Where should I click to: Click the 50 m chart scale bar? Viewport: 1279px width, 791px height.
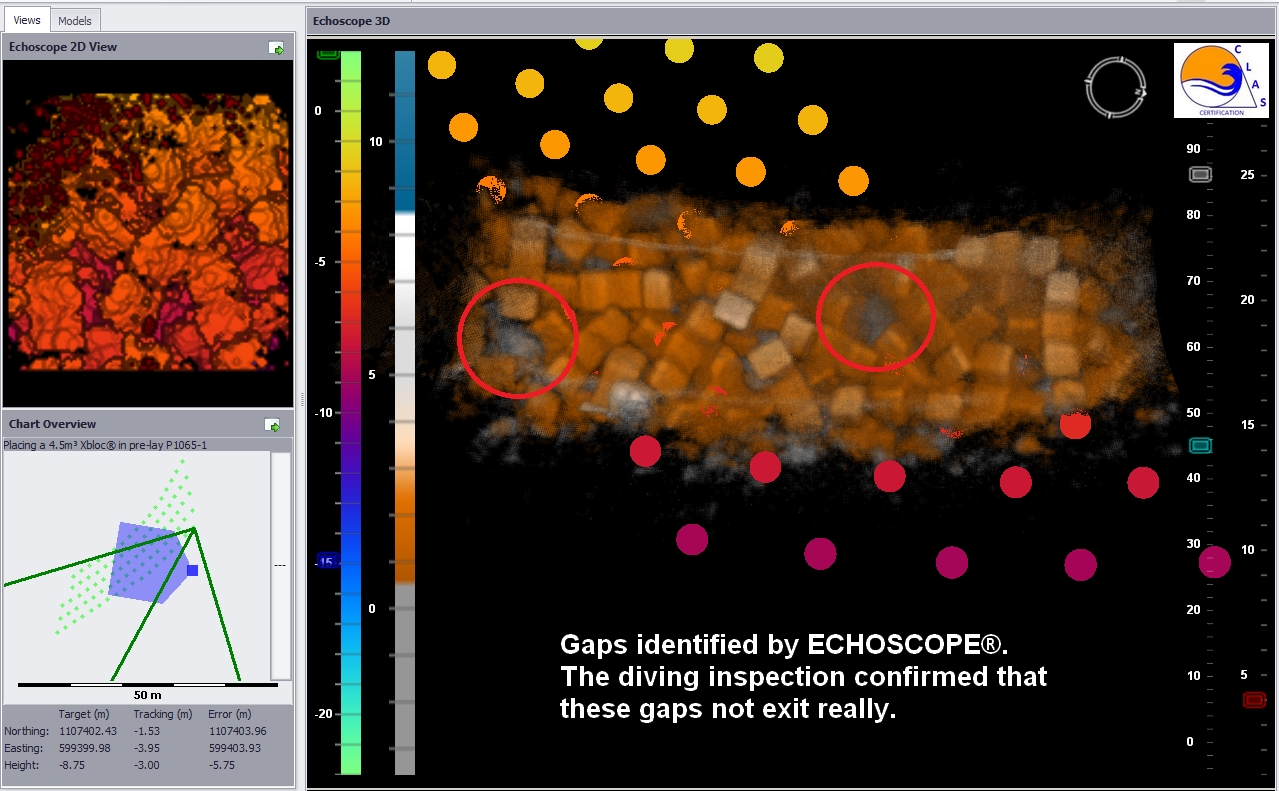click(x=148, y=685)
